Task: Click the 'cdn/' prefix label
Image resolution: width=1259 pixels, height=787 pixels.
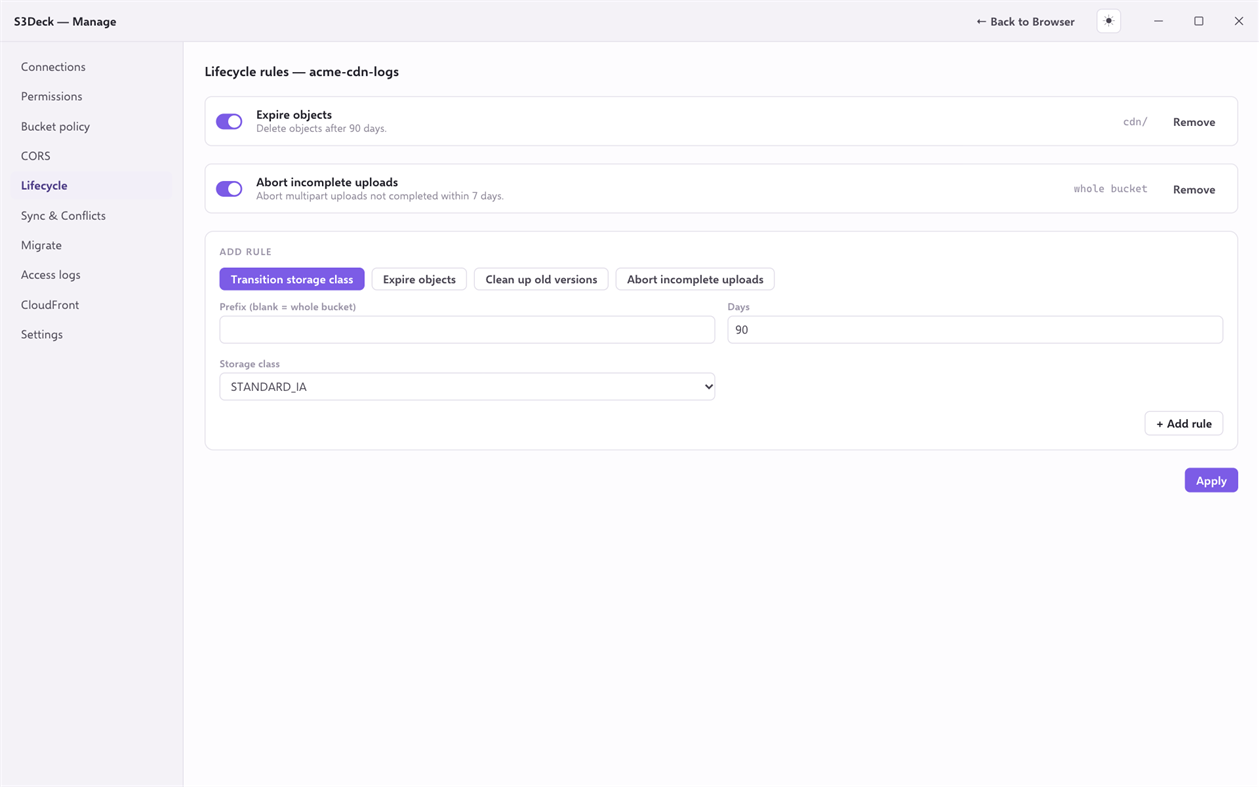Action: pos(1135,122)
